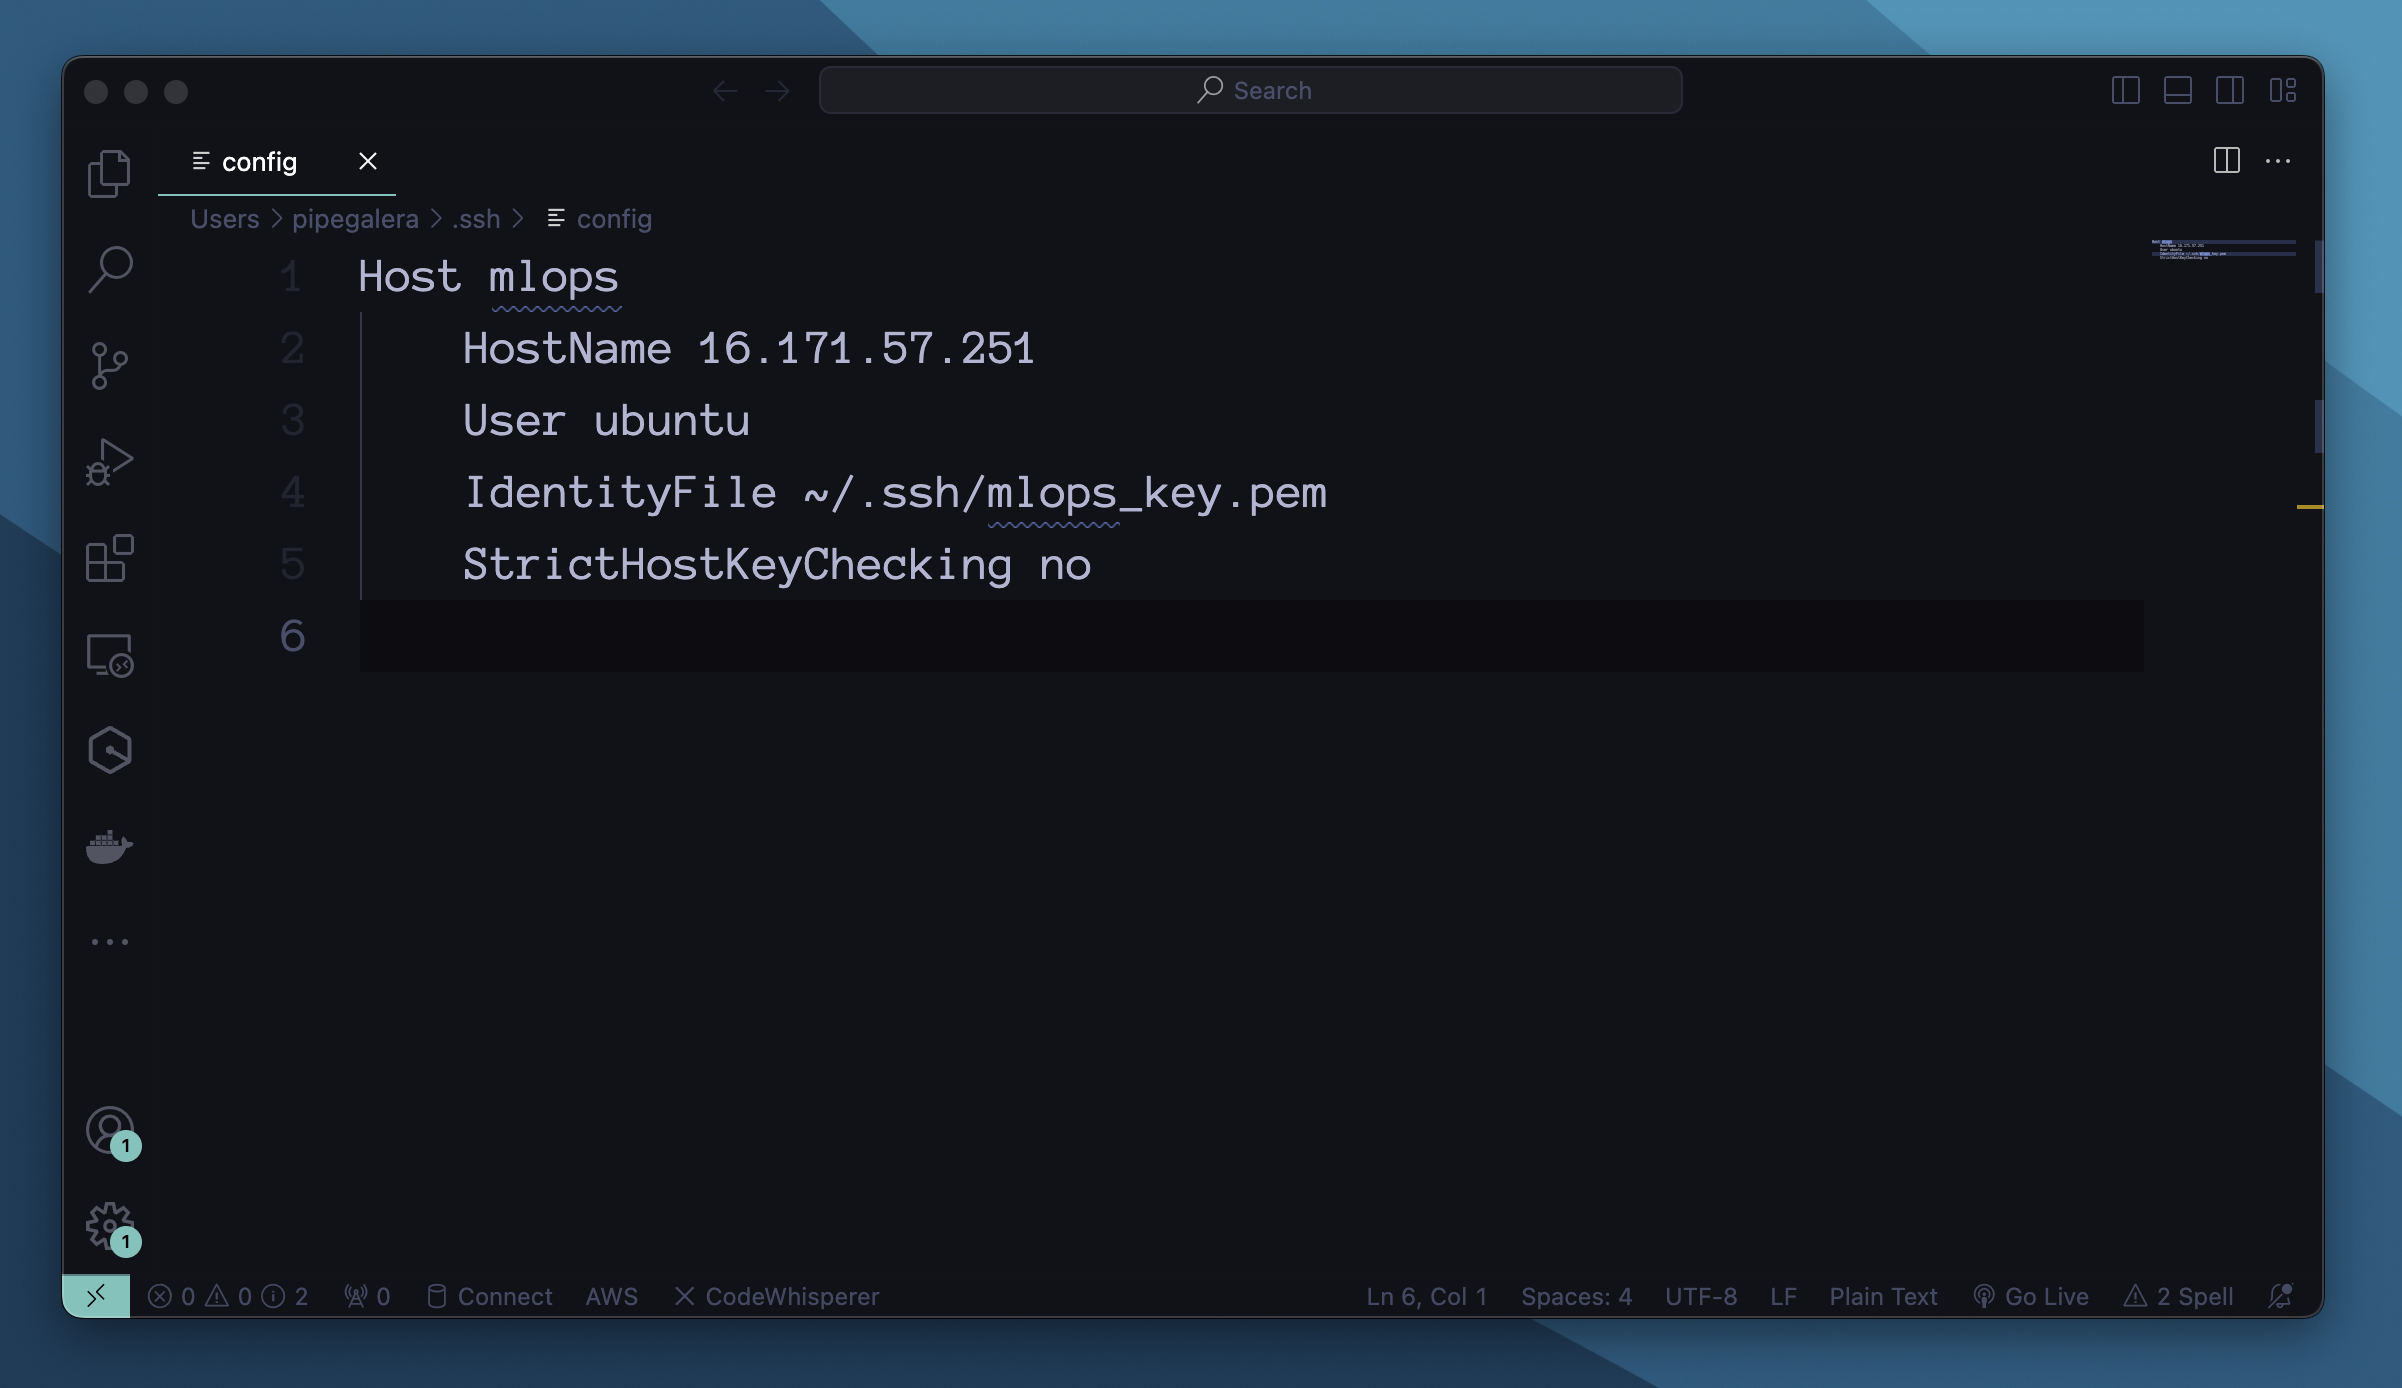The height and width of the screenshot is (1388, 2402).
Task: Open the Search view in the activity bar
Action: click(x=109, y=270)
